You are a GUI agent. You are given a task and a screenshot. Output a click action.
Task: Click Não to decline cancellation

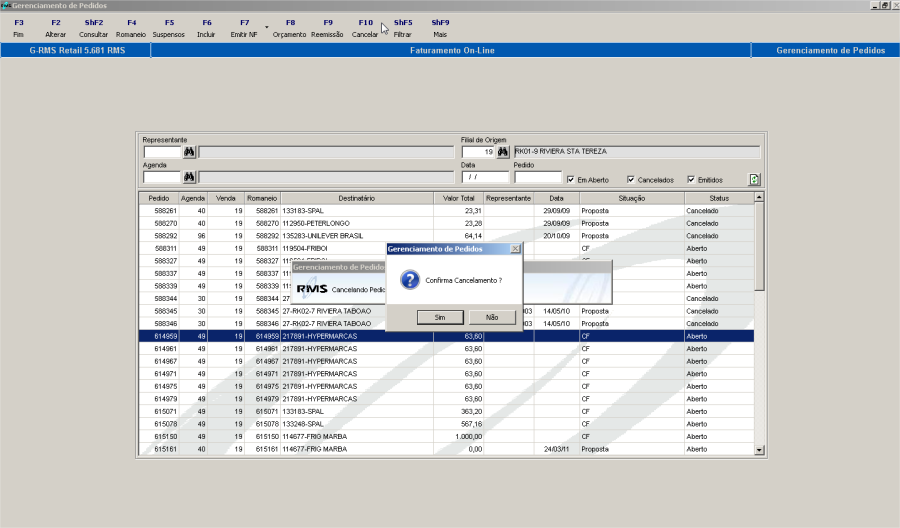point(492,317)
